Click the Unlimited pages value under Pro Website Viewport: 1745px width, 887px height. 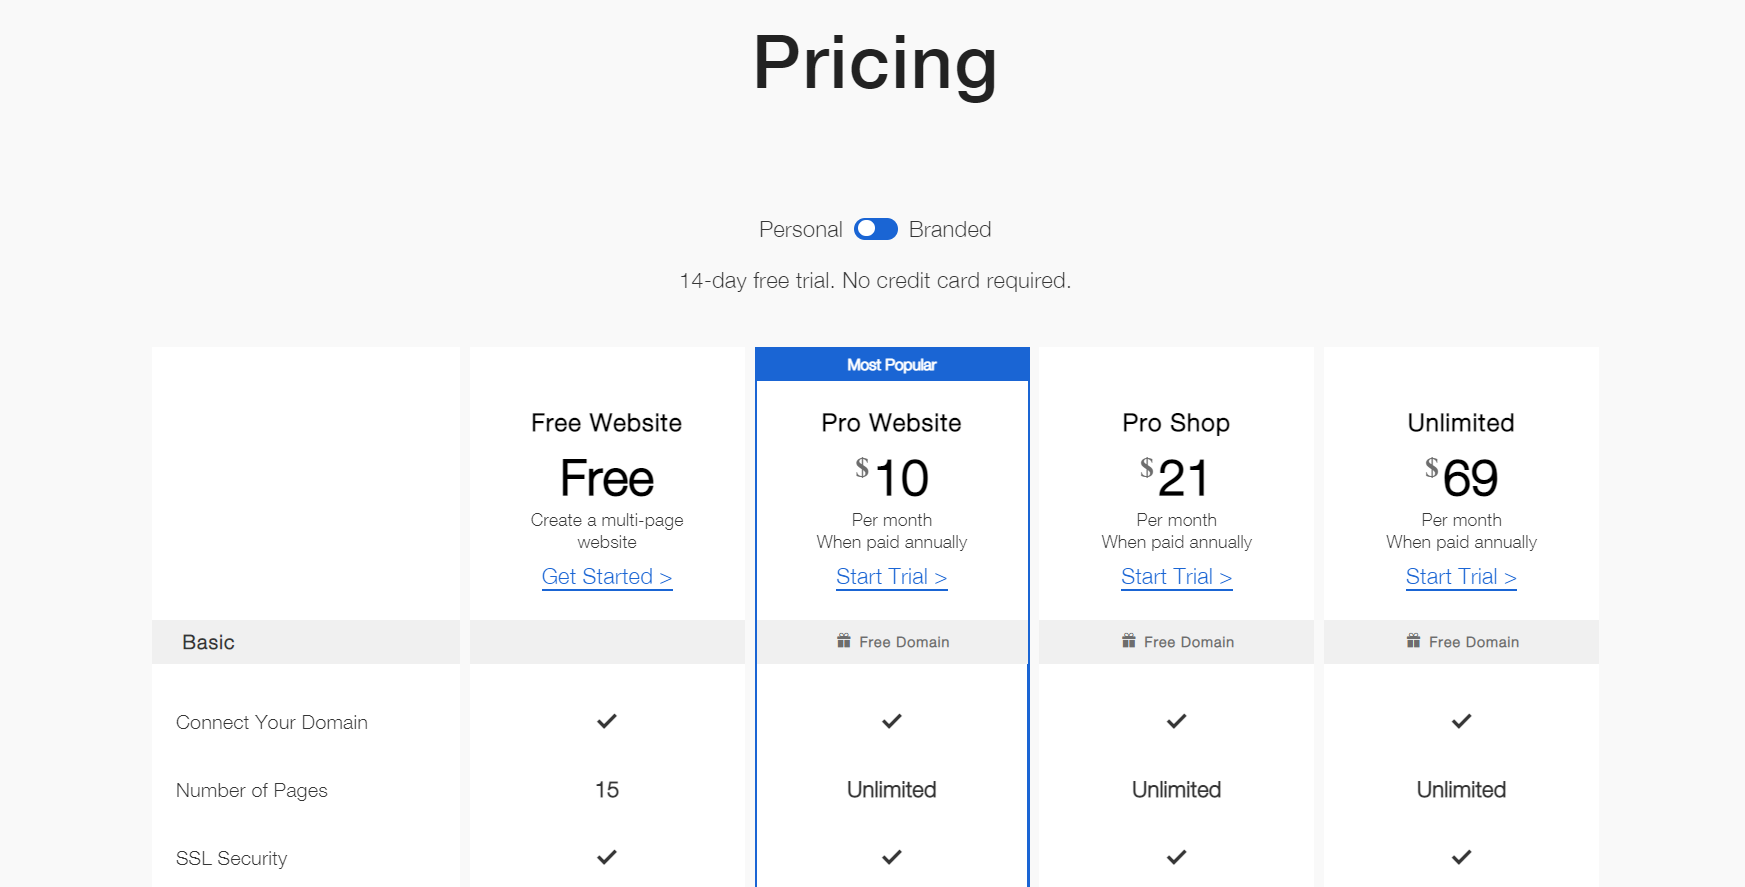click(x=891, y=790)
